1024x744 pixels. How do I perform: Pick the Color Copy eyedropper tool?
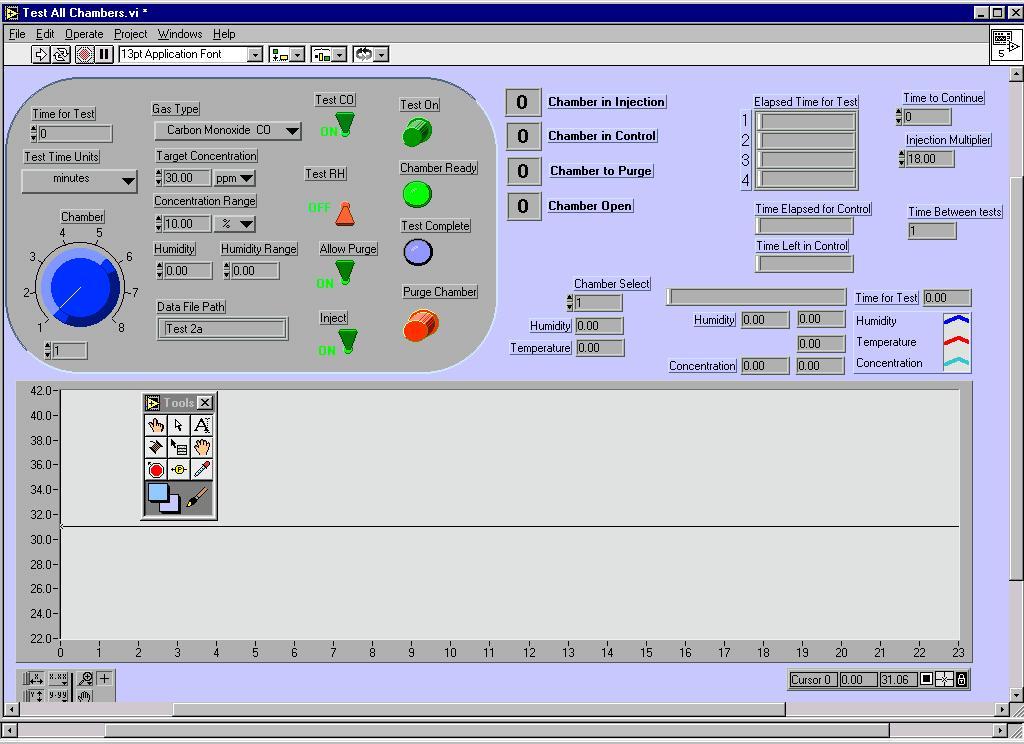[x=202, y=469]
